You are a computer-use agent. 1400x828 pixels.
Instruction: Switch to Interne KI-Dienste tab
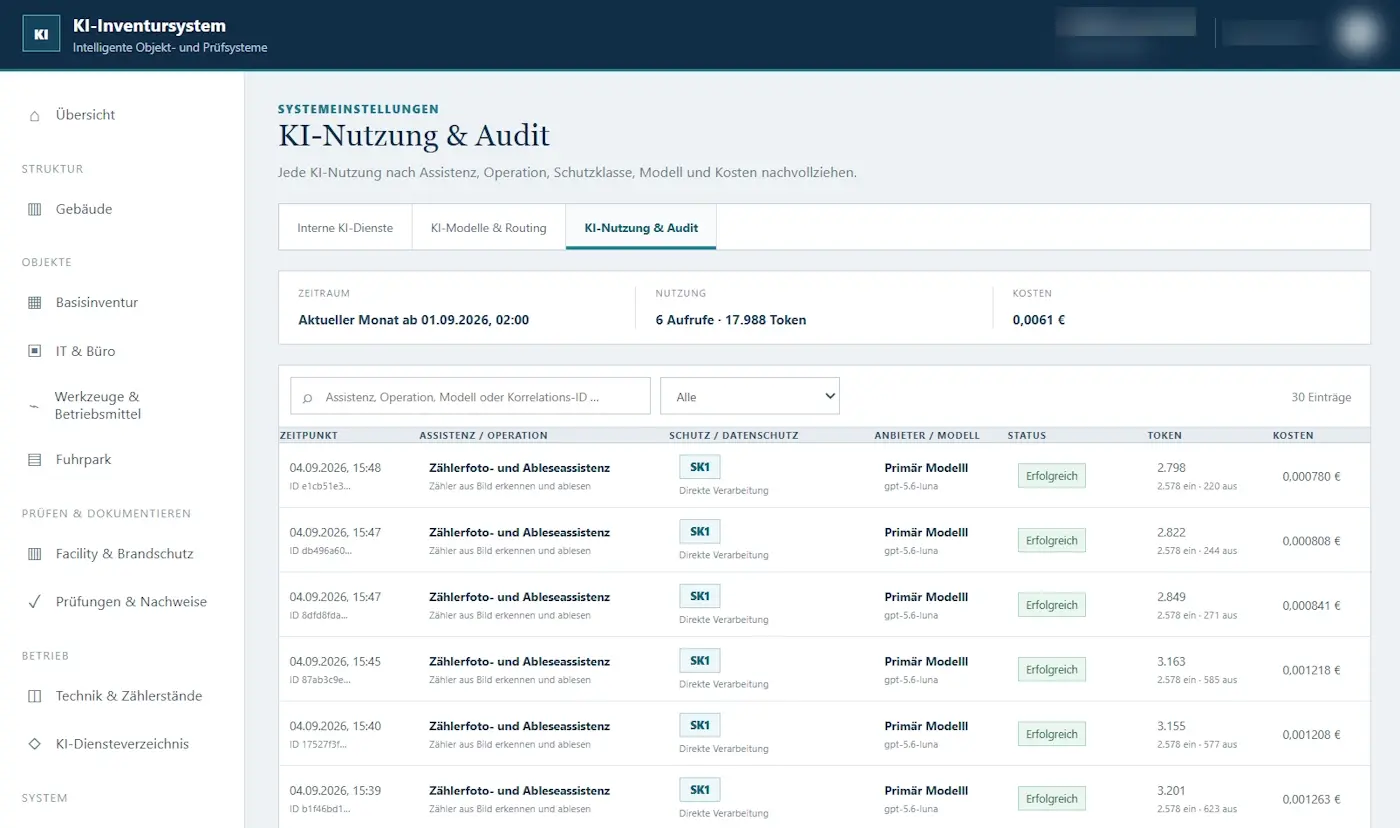tap(345, 228)
